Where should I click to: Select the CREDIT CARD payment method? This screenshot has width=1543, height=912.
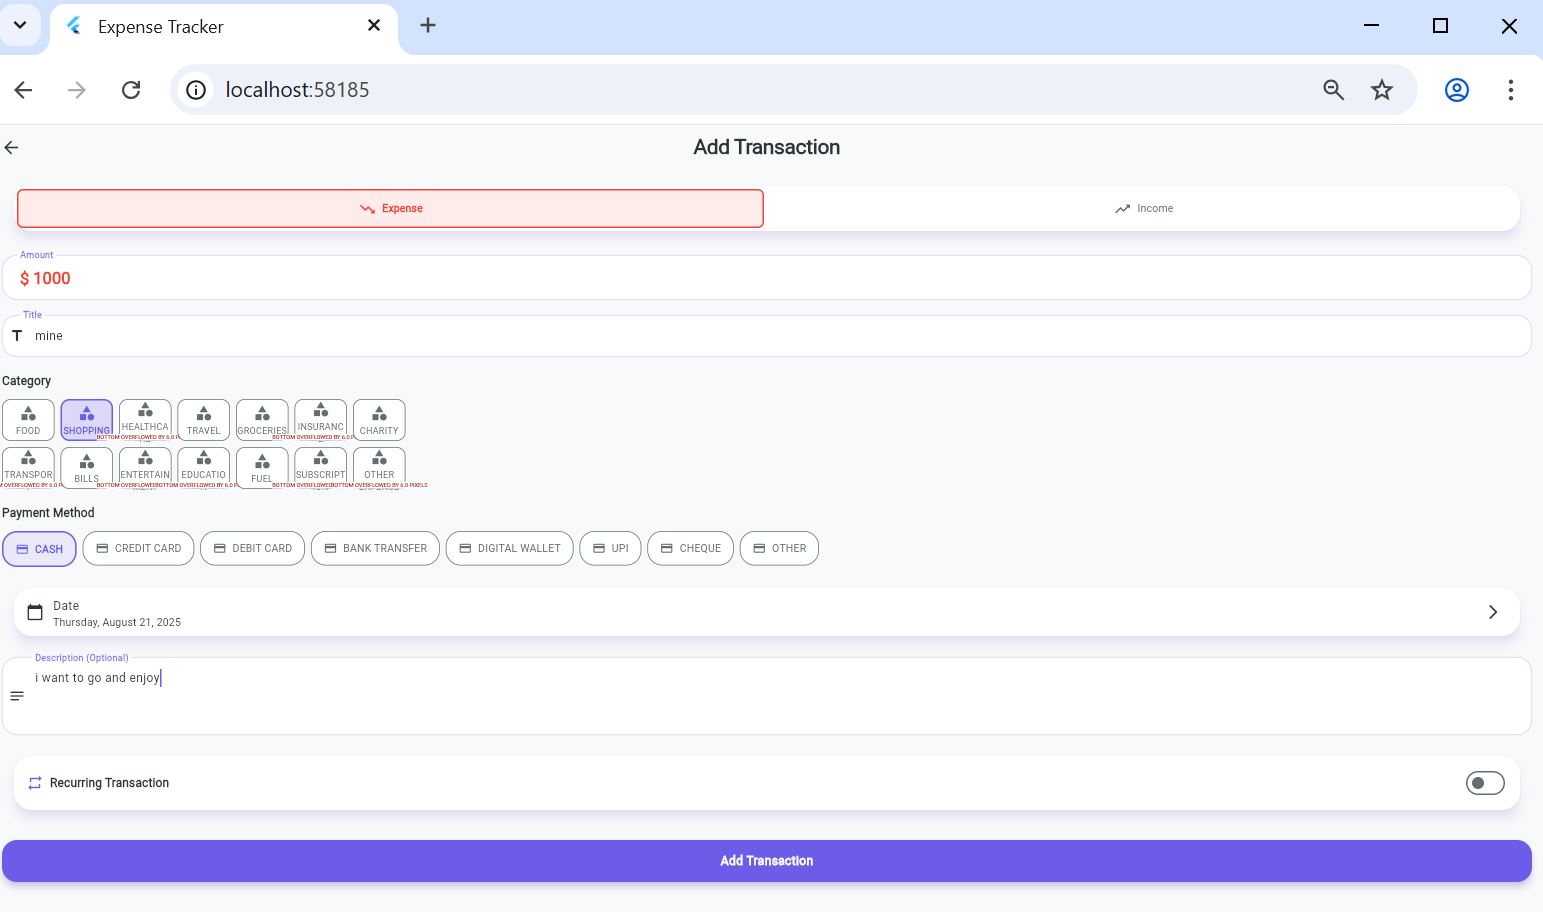[x=138, y=548]
